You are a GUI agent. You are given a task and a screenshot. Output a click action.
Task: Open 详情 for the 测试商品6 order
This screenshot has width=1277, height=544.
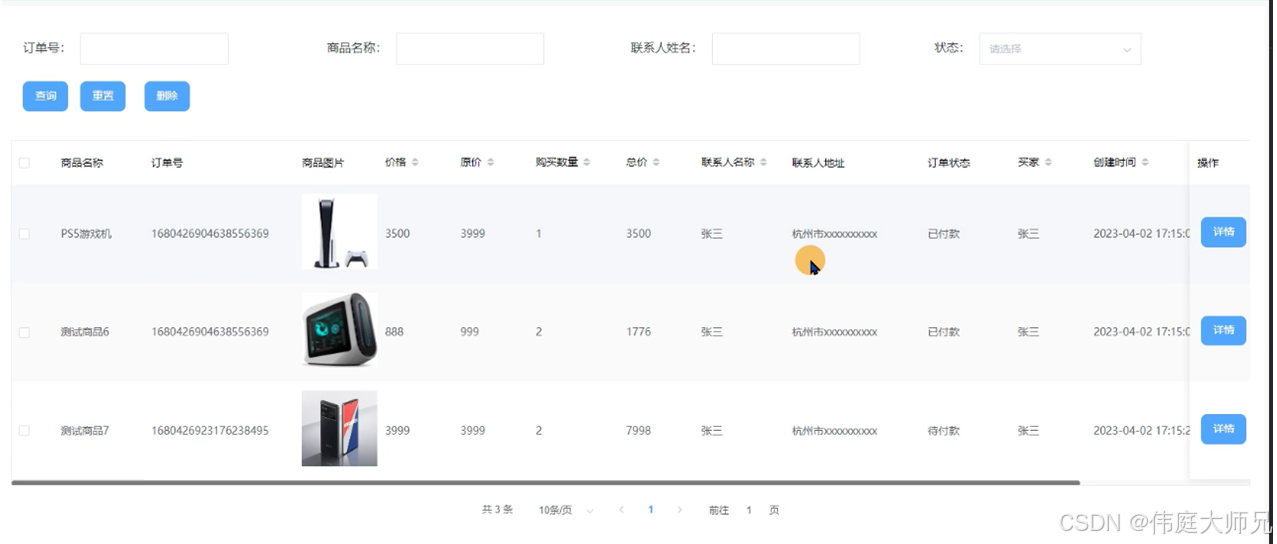point(1223,330)
